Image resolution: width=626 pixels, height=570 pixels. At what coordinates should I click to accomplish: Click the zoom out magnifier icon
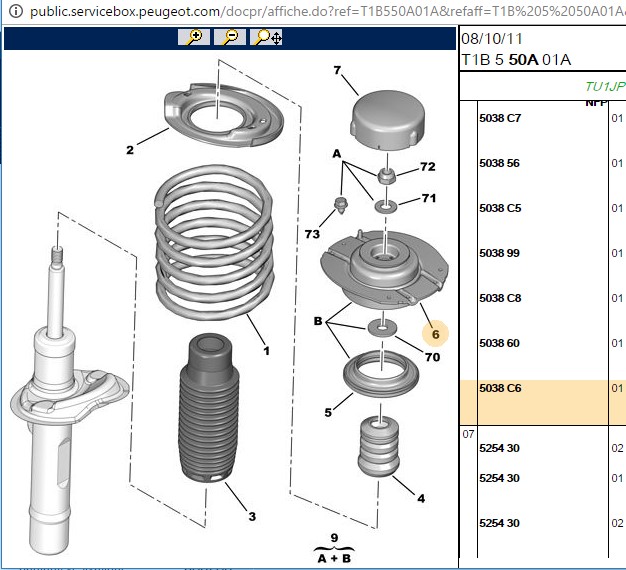(230, 37)
